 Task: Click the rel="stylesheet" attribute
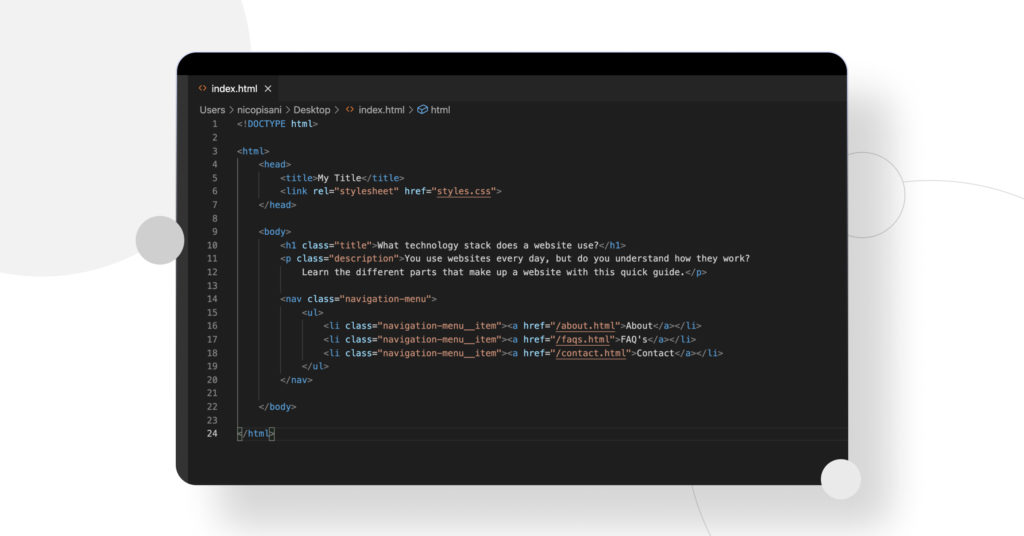pyautogui.click(x=356, y=191)
